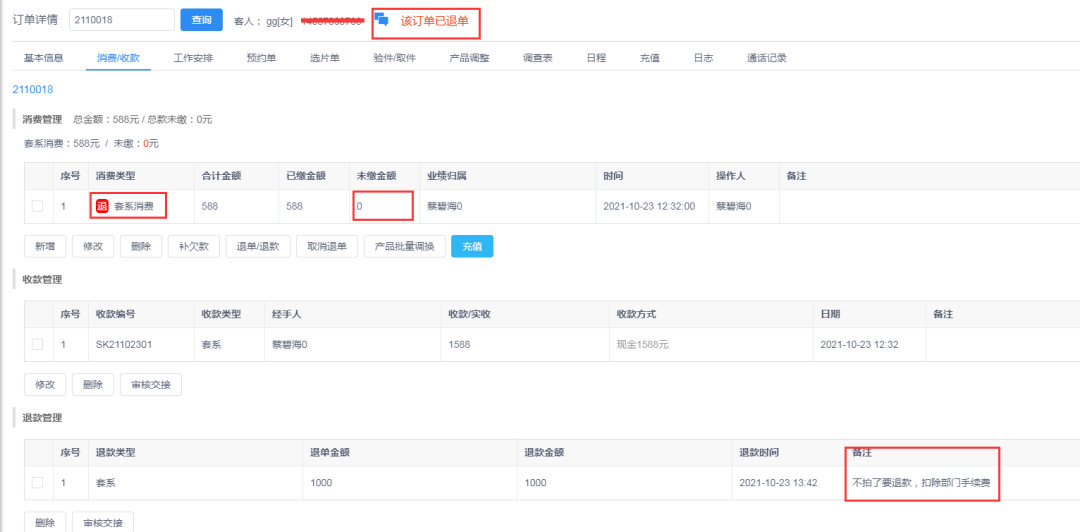
Task: Click 删除 under the 收款管理 table
Action: 93,385
